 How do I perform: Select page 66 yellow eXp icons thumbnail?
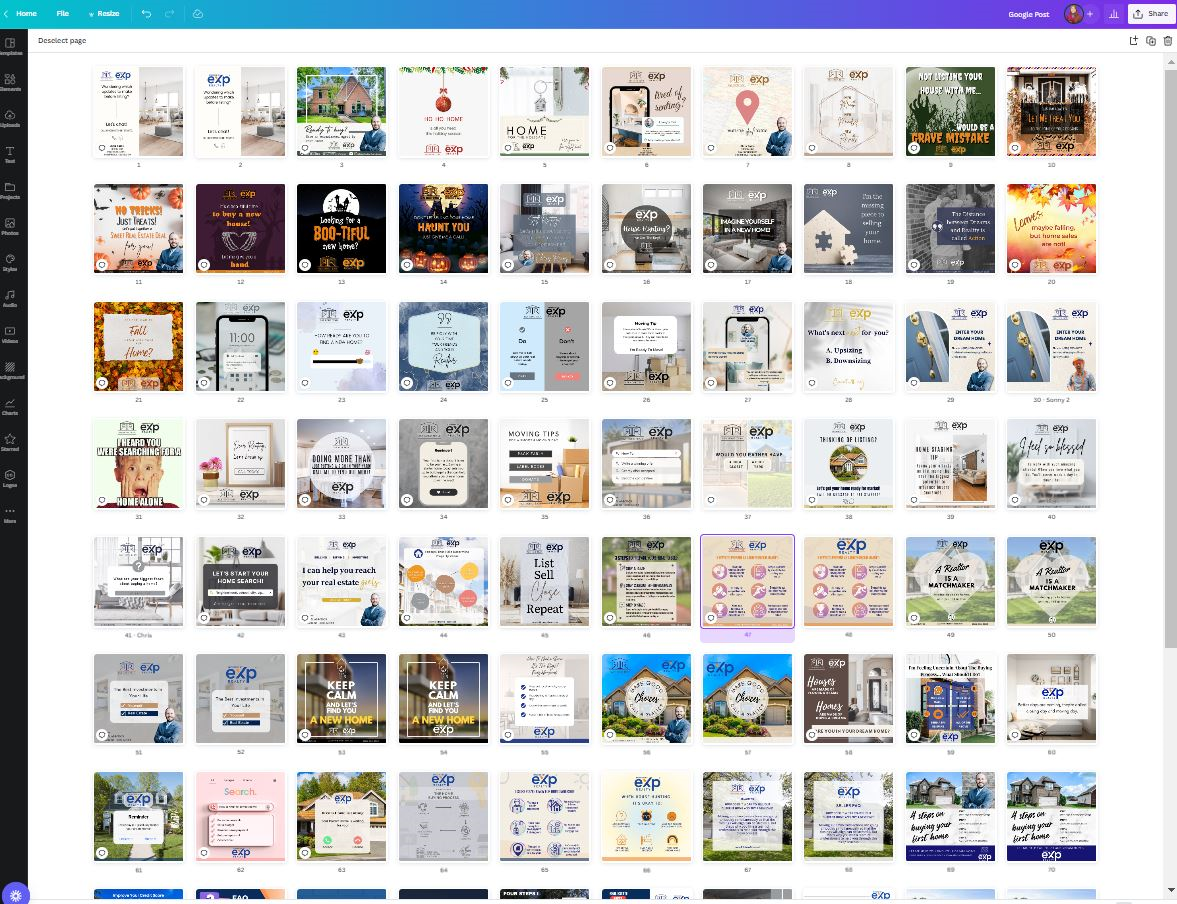pos(646,816)
